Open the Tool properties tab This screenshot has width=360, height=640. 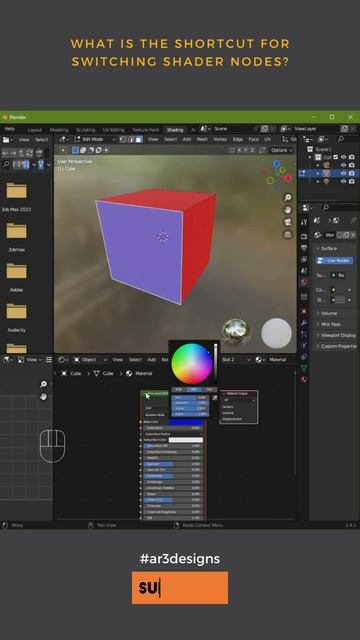tap(304, 222)
